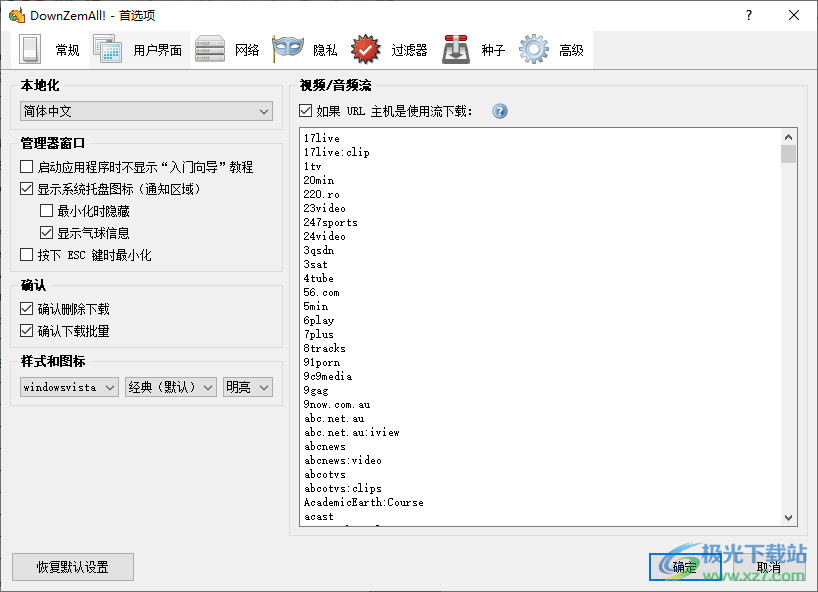Click the 恢复默认设置 restore defaults button
Screen dimensions: 818x592
(x=72, y=567)
